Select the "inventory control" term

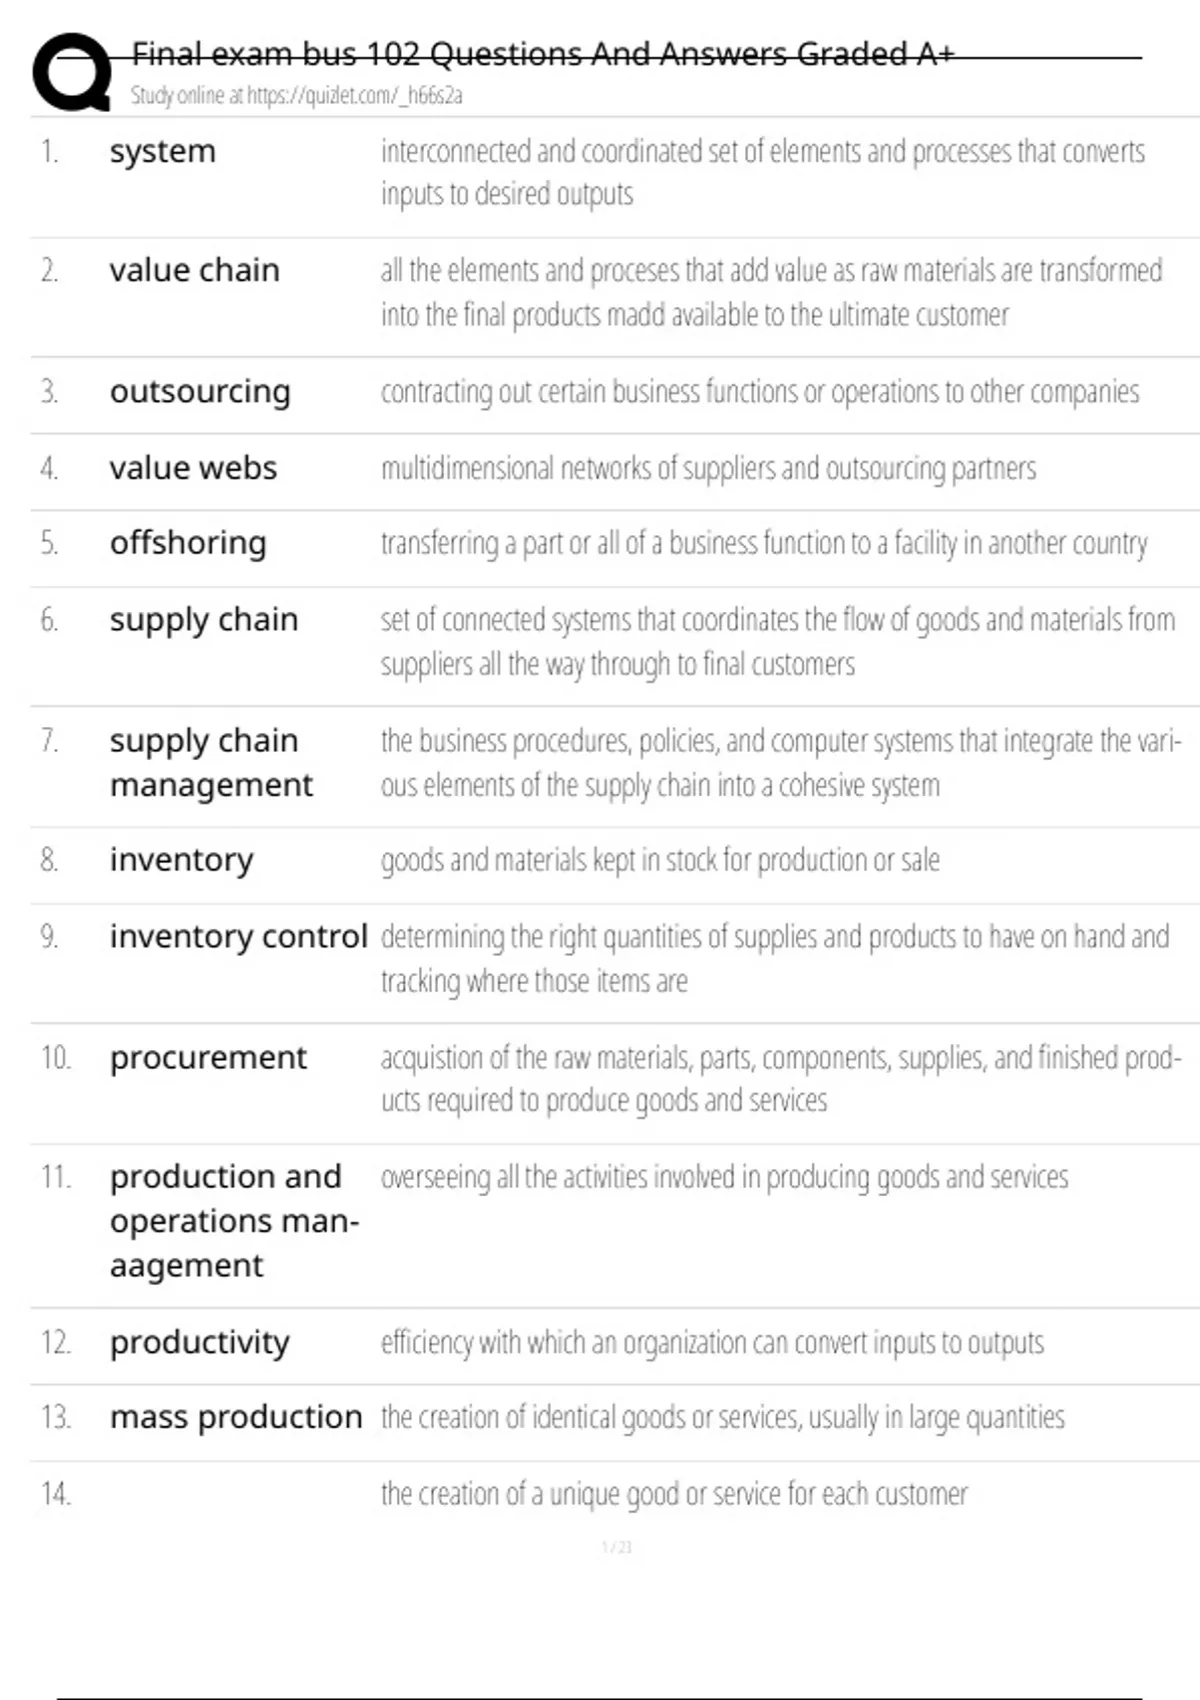point(238,937)
